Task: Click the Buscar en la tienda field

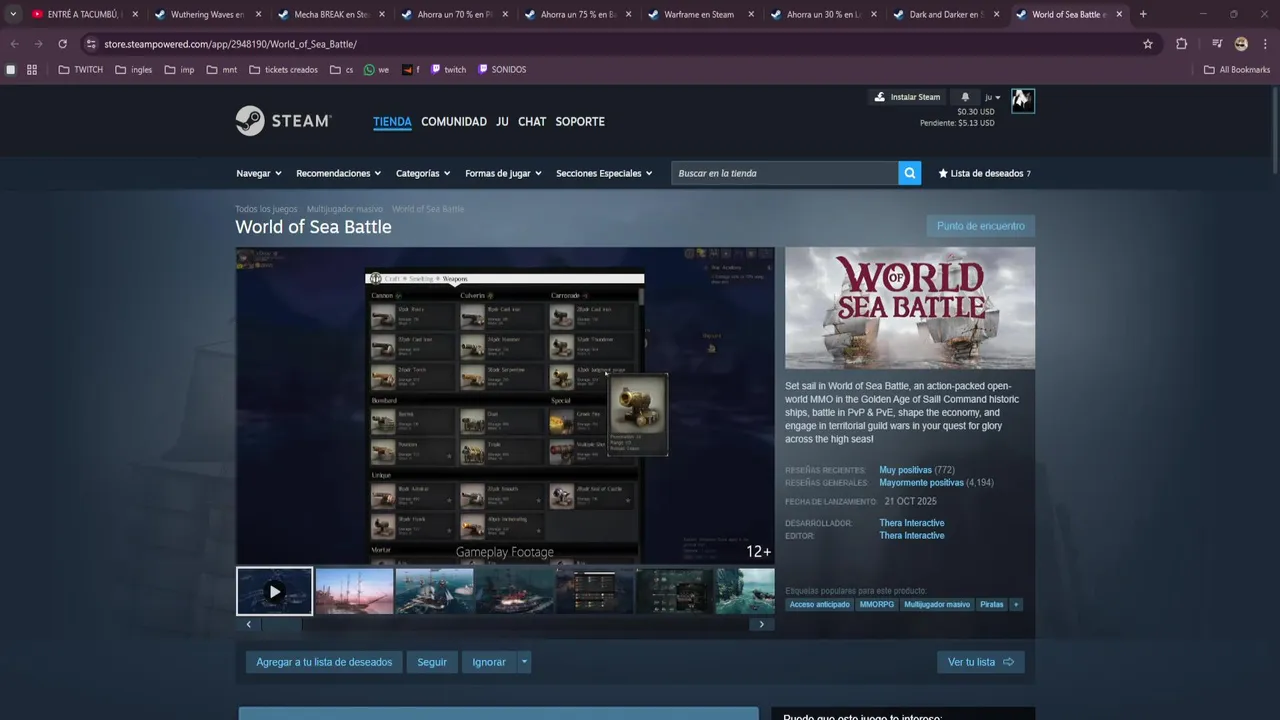Action: pos(785,173)
